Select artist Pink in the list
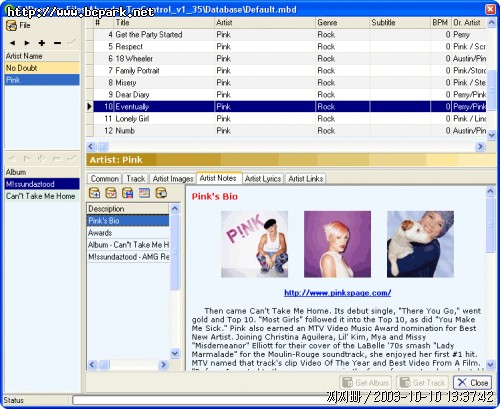 click(x=42, y=80)
